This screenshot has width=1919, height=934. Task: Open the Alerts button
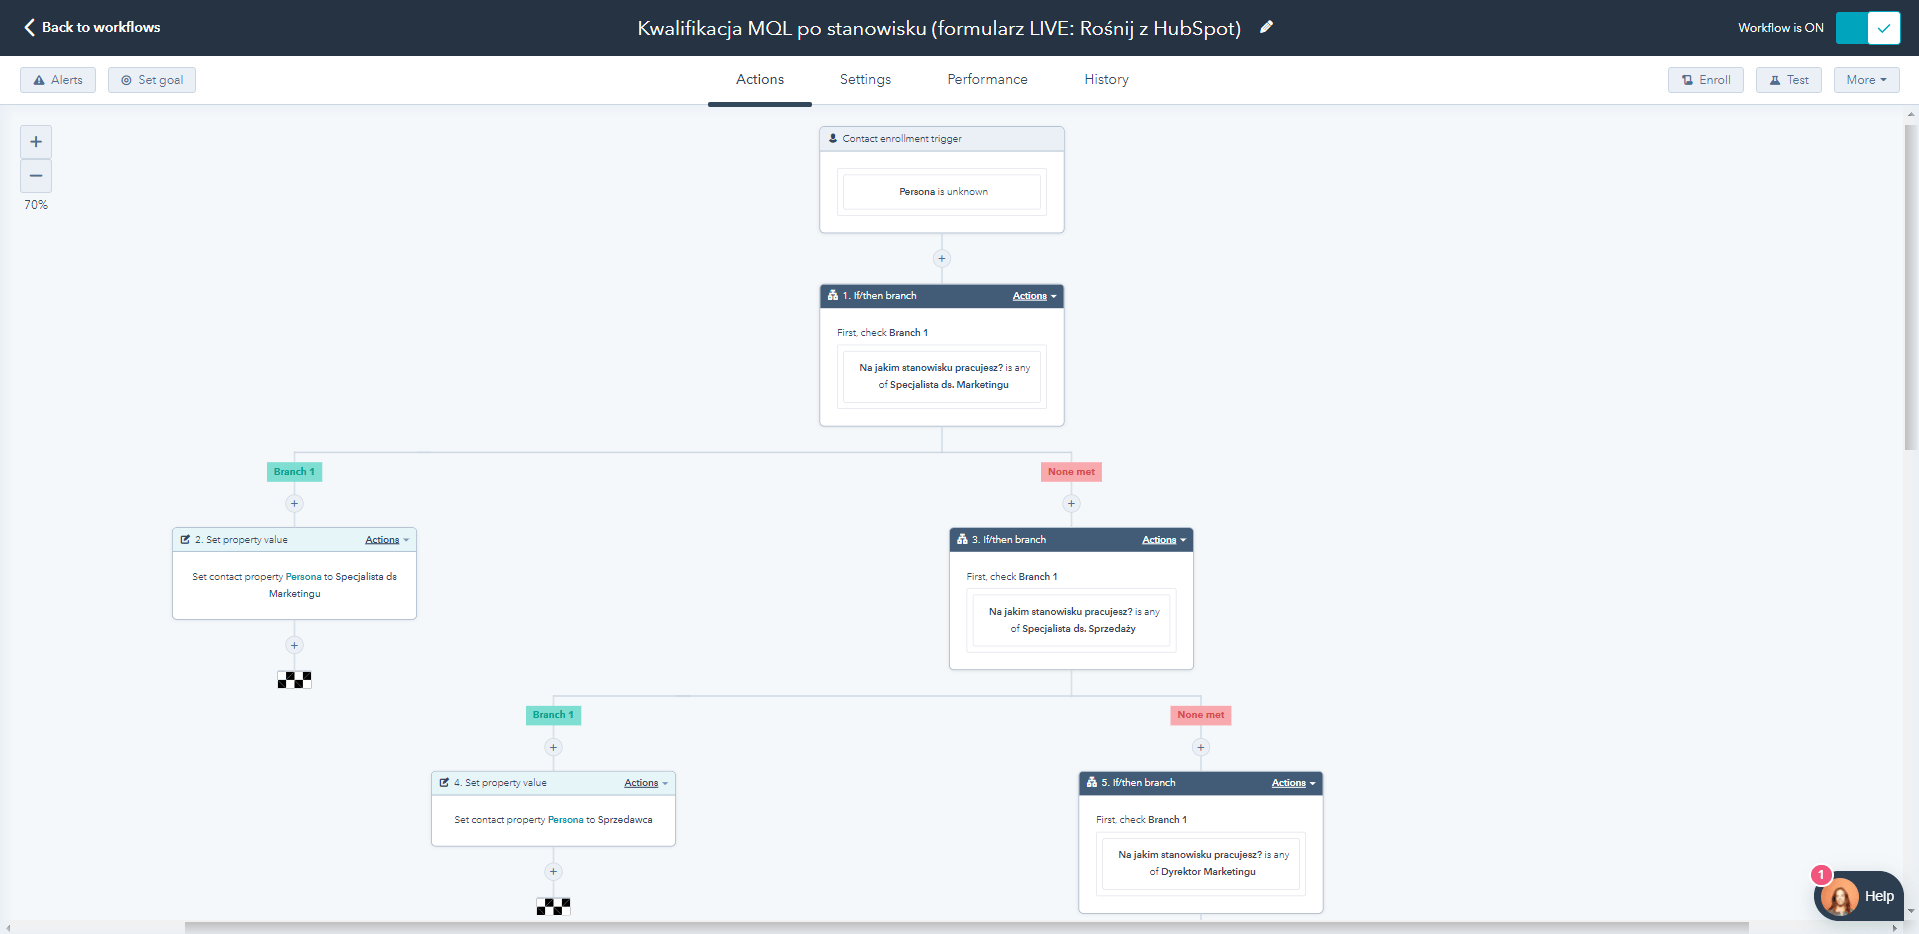[x=58, y=80]
